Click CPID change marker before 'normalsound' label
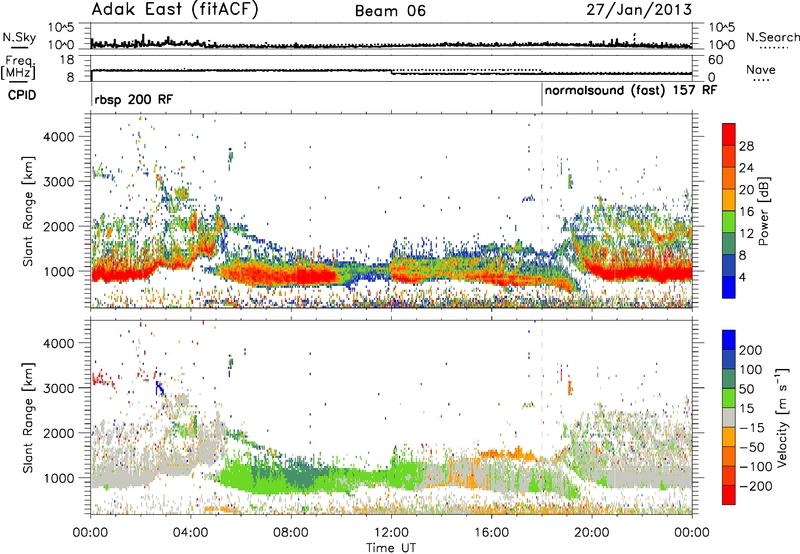This screenshot has height=554, width=800. 542,95
